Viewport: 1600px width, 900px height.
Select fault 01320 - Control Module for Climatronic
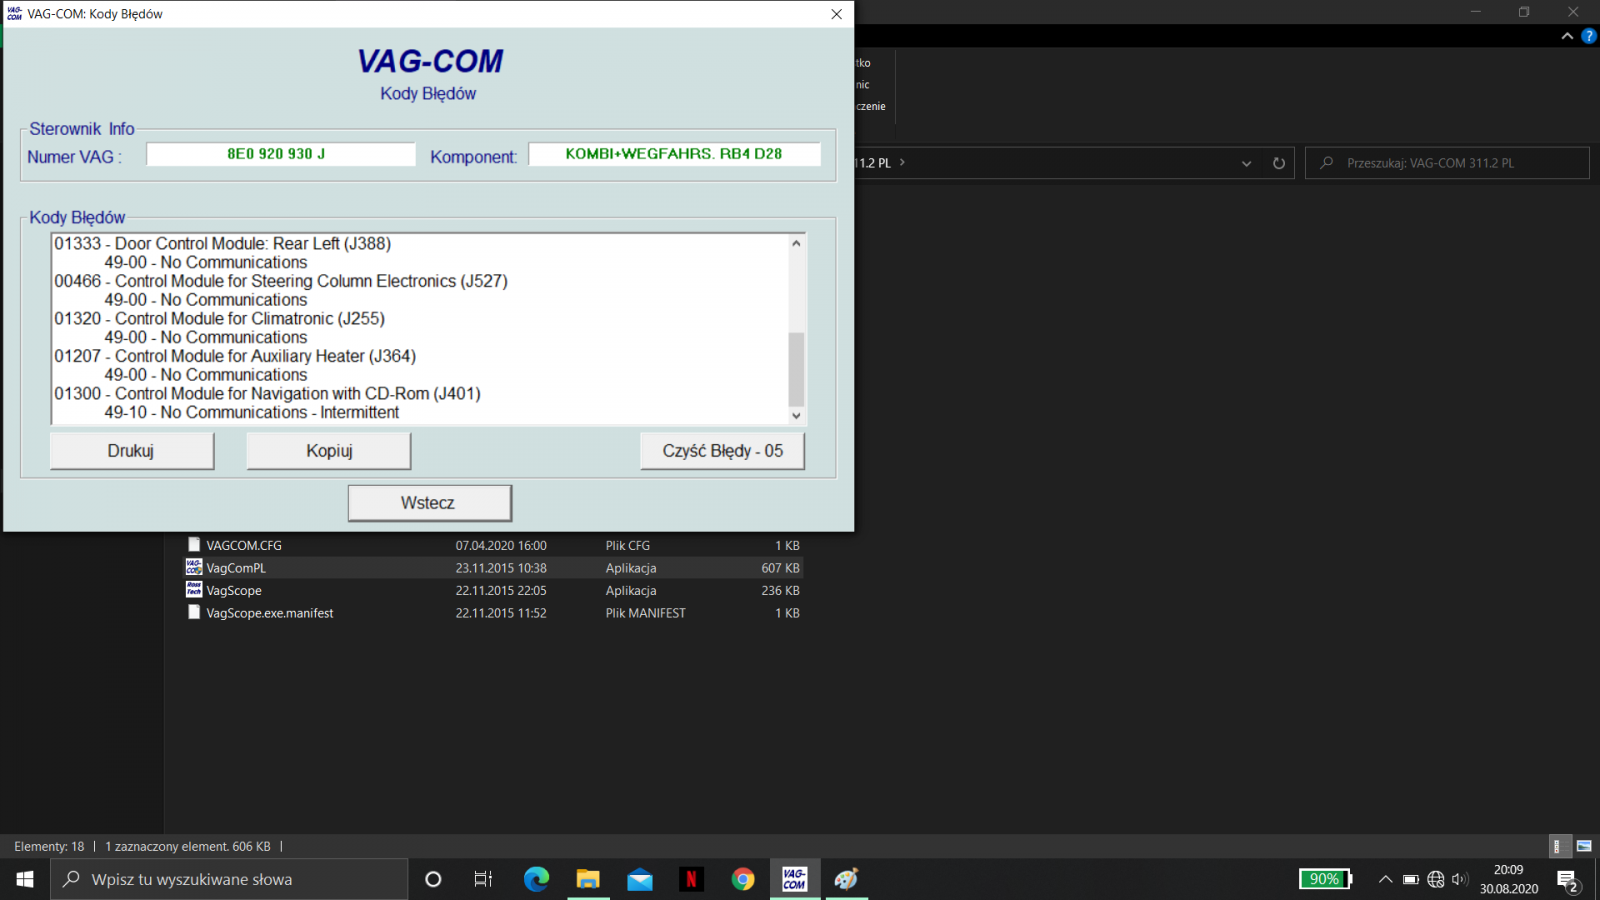(x=220, y=319)
